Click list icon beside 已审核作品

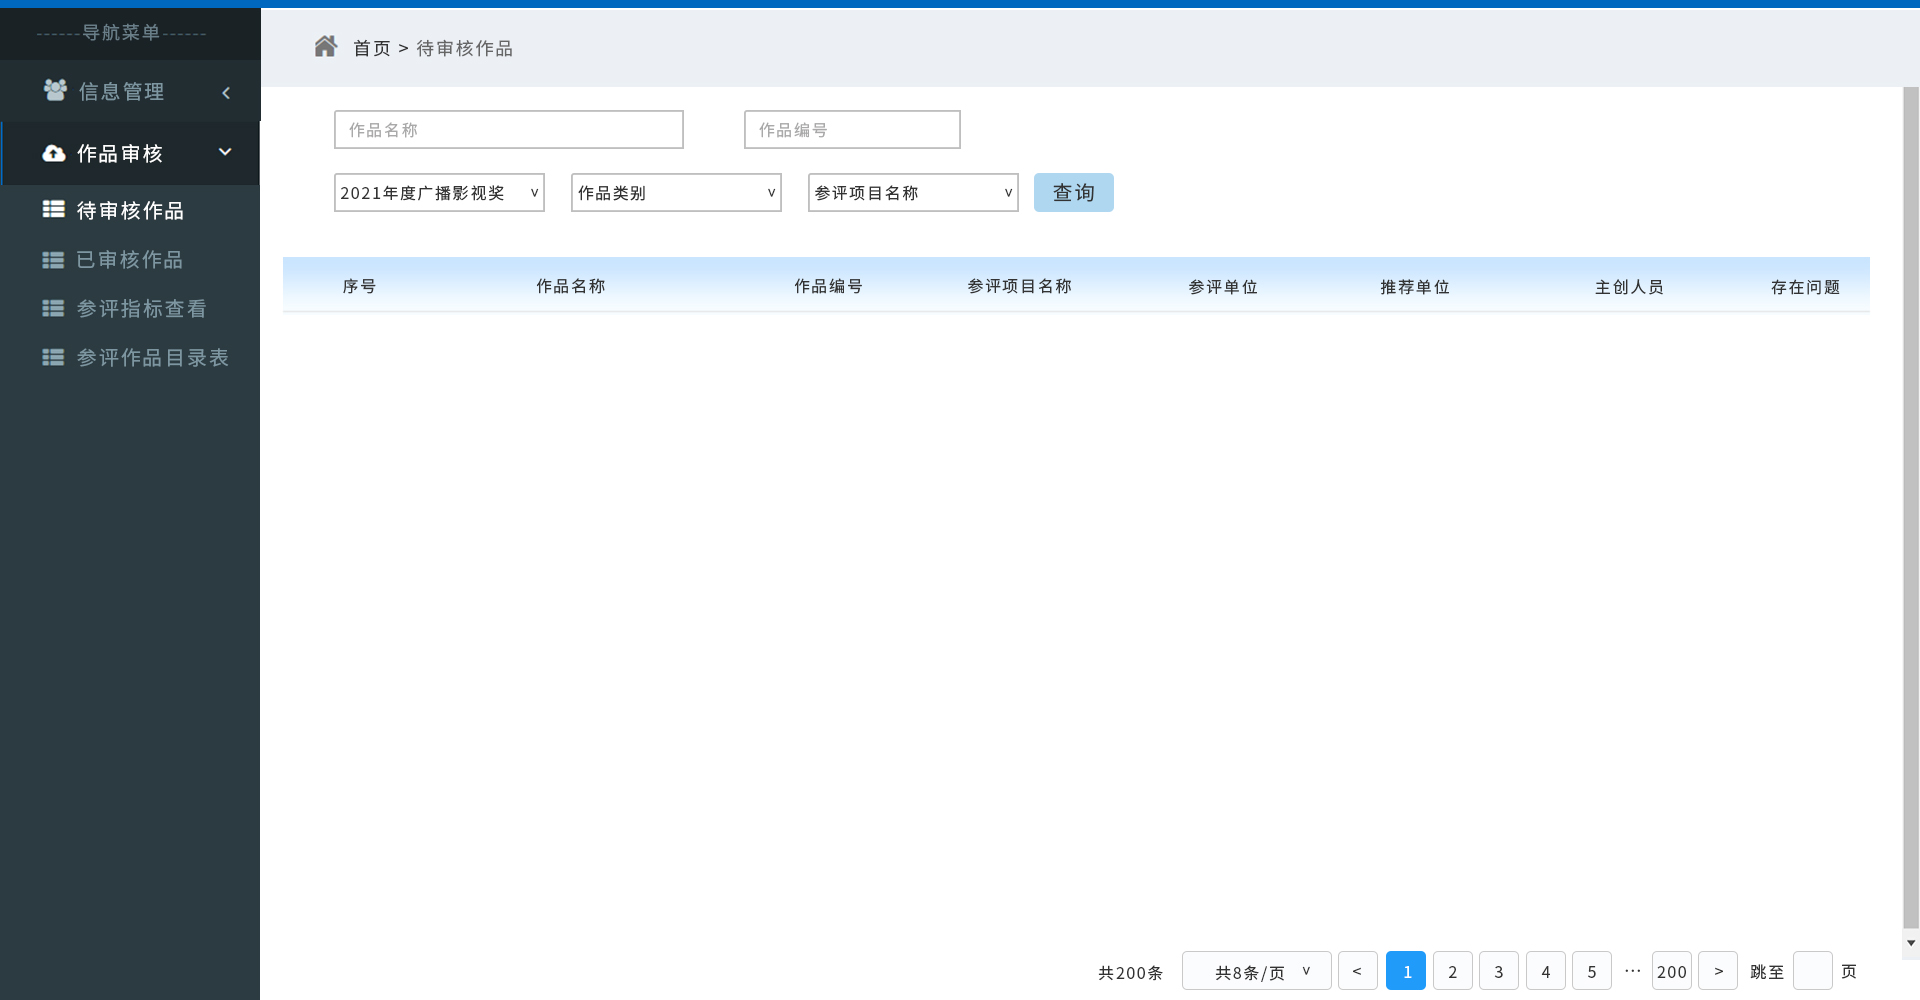click(x=53, y=260)
